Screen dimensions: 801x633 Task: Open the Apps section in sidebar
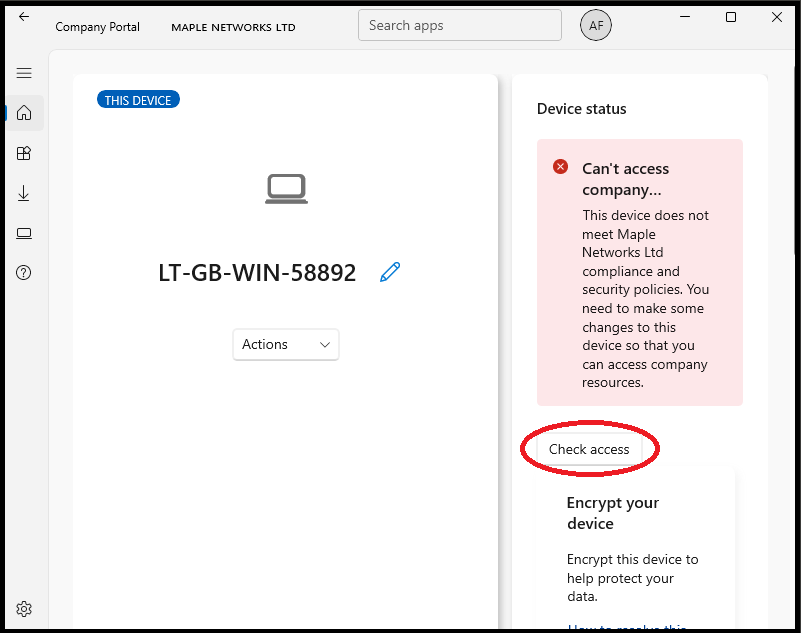(x=24, y=153)
